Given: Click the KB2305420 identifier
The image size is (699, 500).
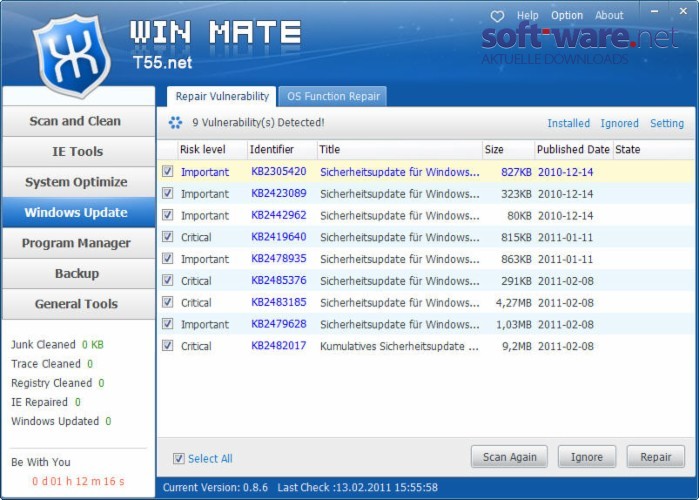Looking at the screenshot, I should click(x=279, y=172).
